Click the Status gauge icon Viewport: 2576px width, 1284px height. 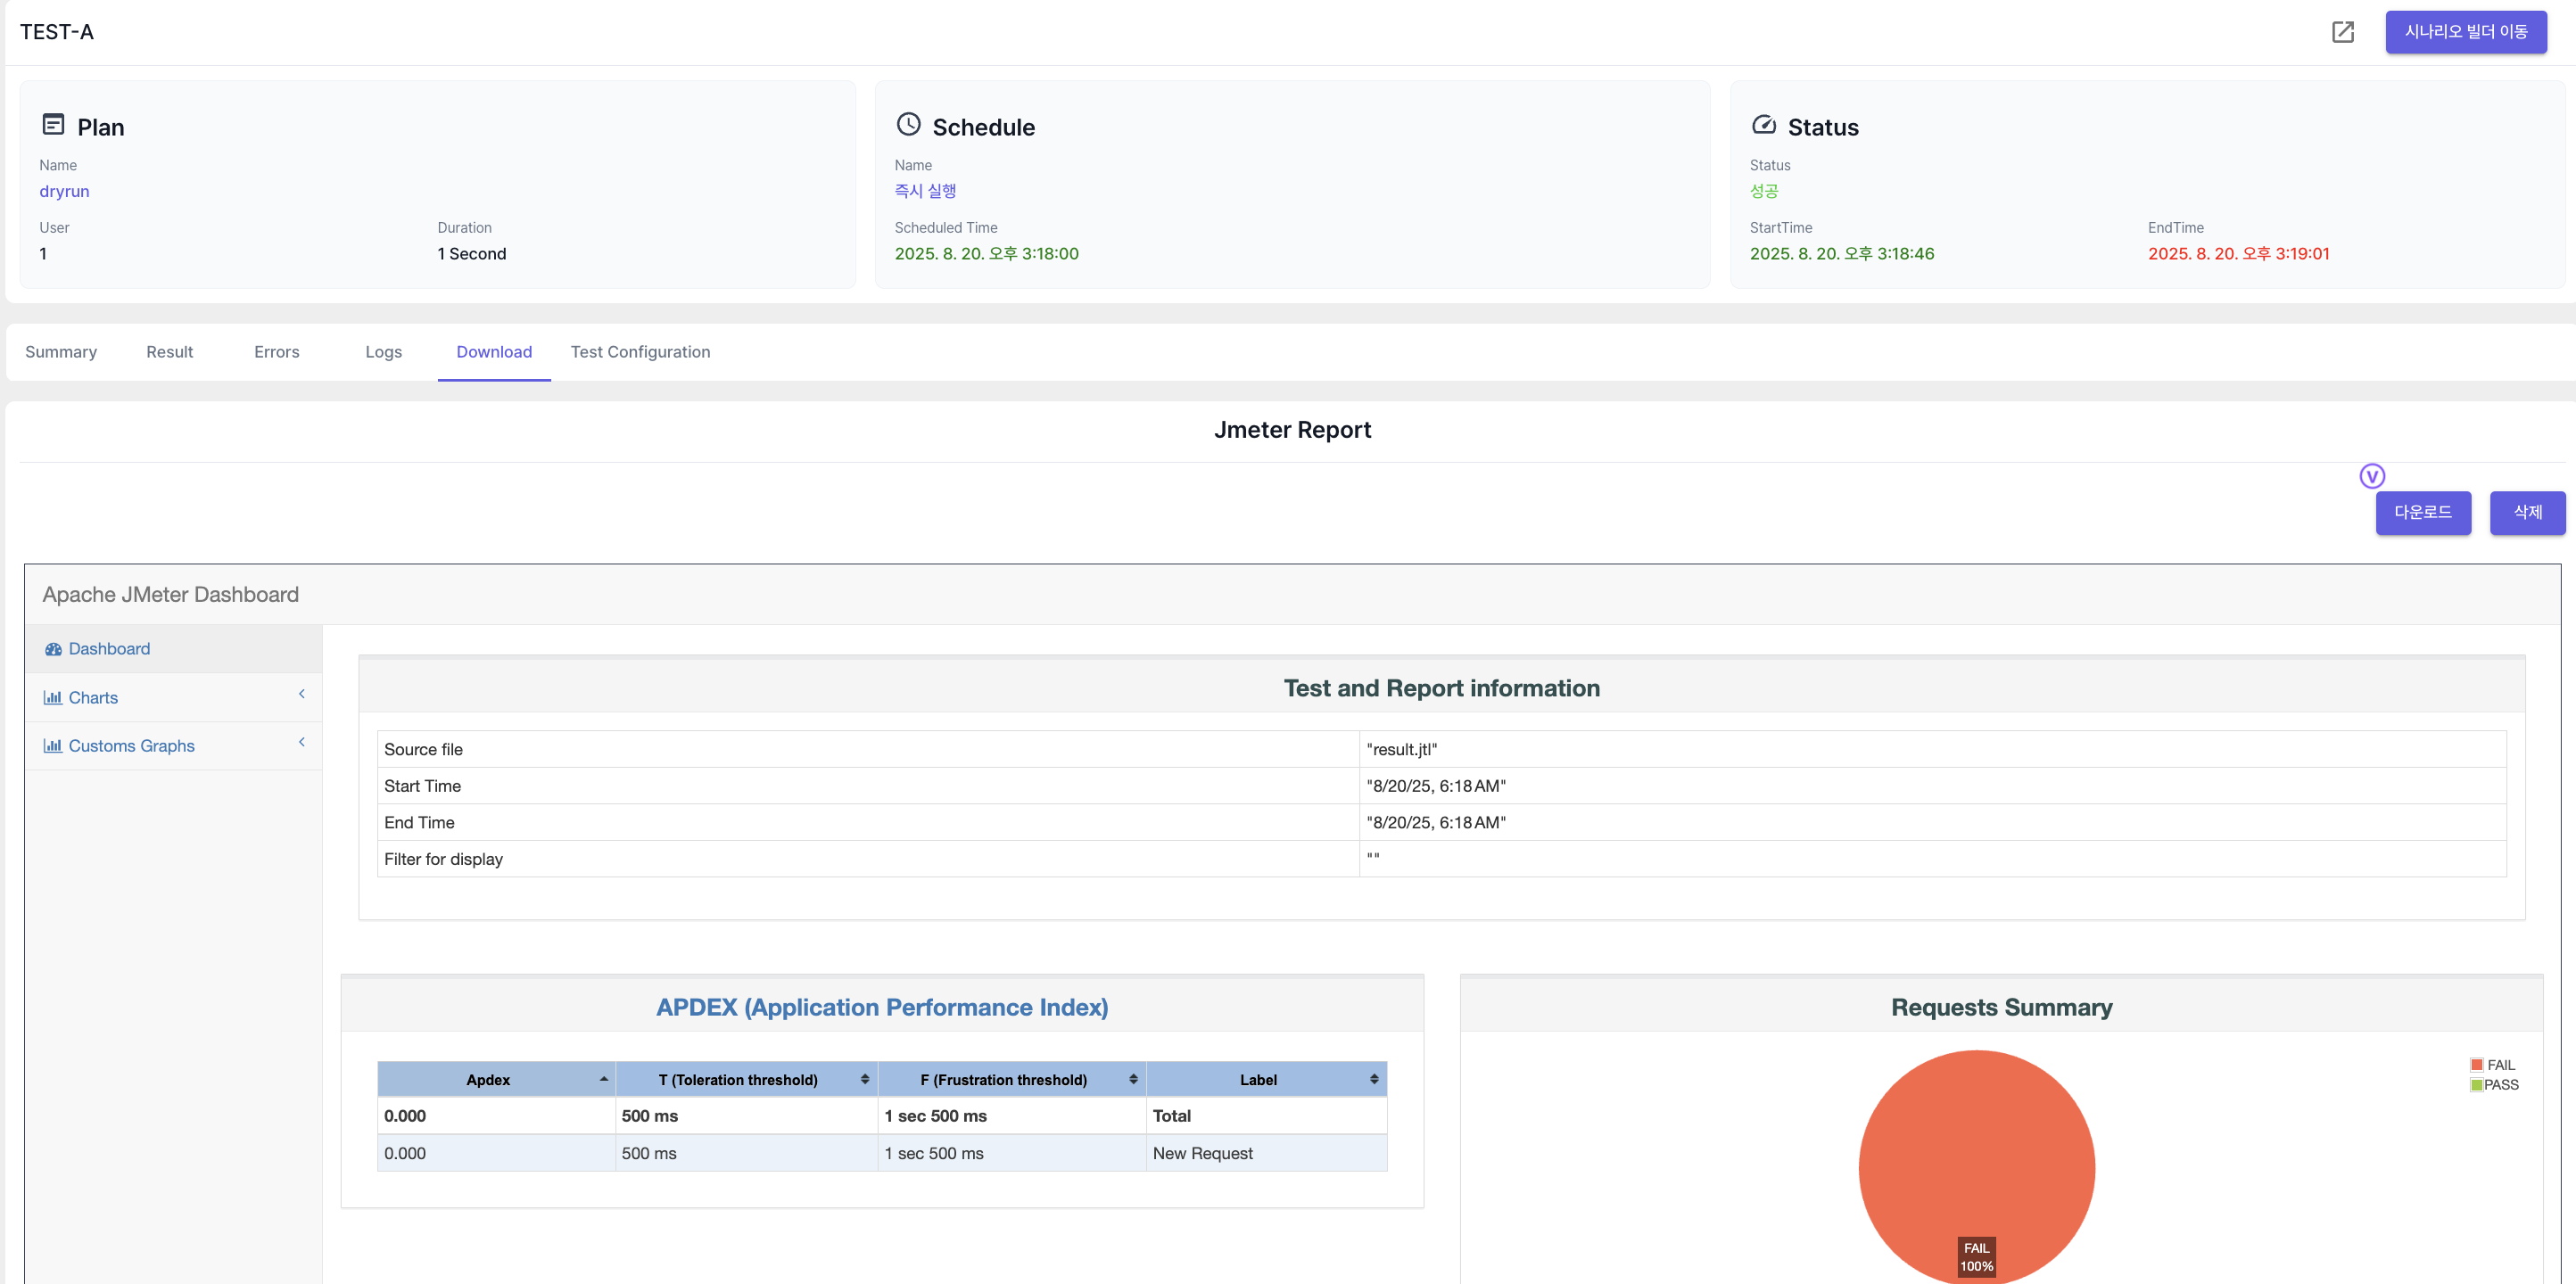(x=1763, y=124)
